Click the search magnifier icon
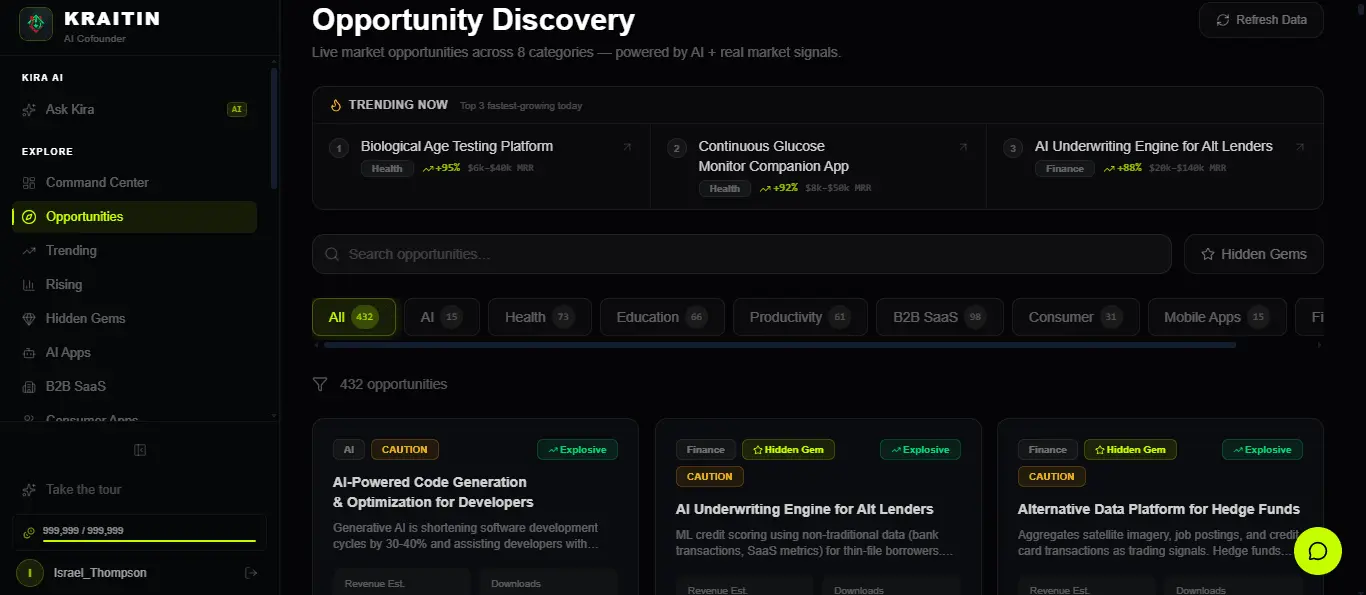Viewport: 1366px width, 595px height. coord(333,255)
